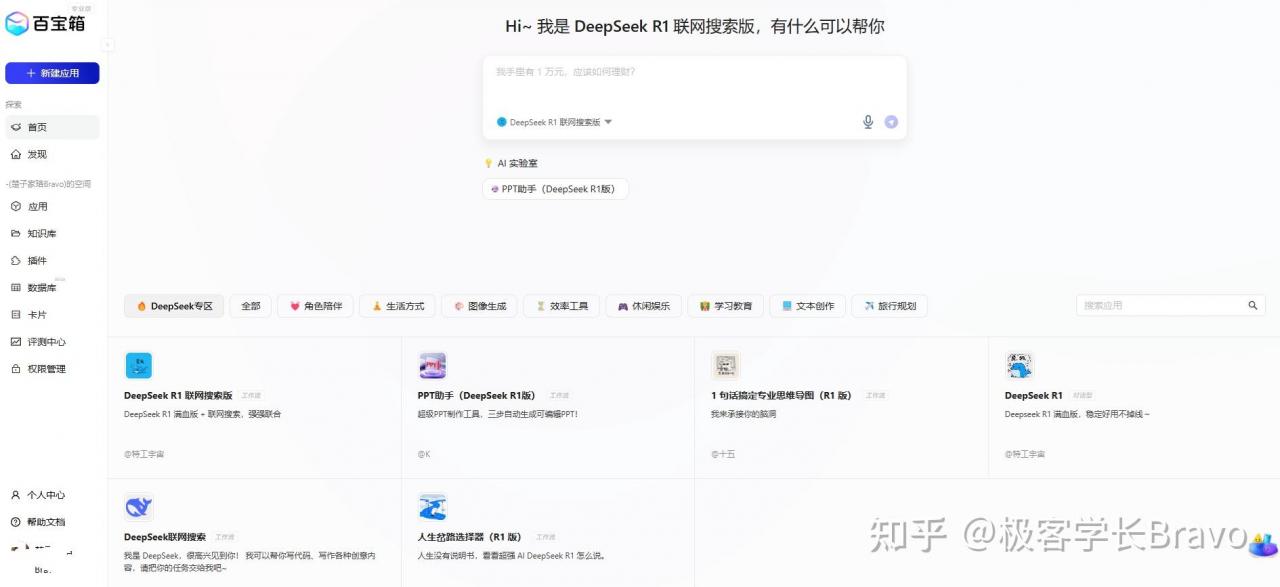Viewport: 1280px width, 587px height.
Task: Open the 人生岔路选择器（R1 版）card title
Action: pos(470,537)
